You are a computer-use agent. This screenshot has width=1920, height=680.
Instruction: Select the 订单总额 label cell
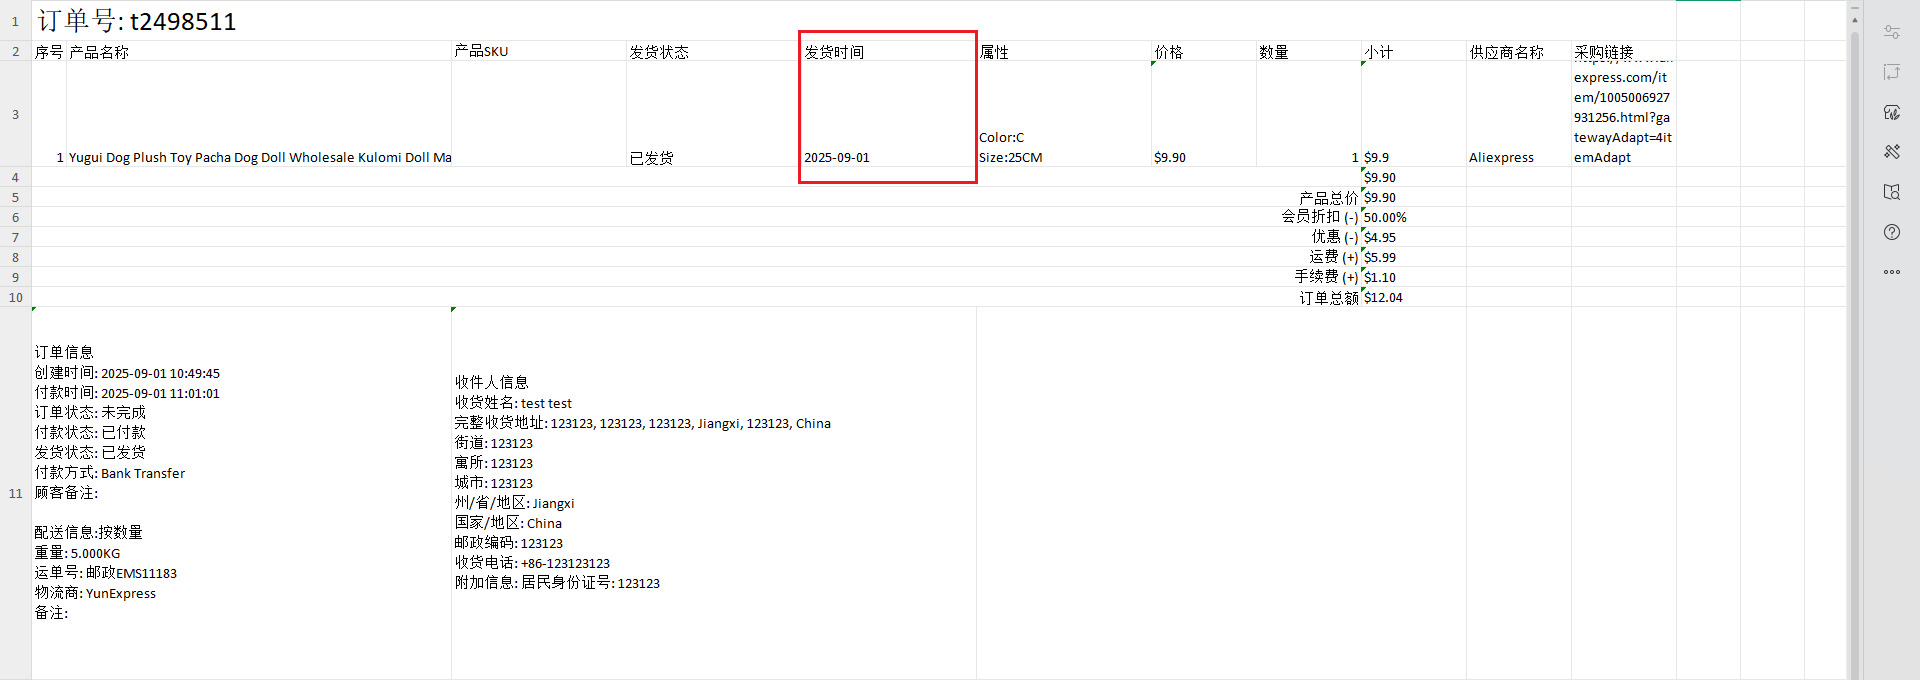click(696, 297)
